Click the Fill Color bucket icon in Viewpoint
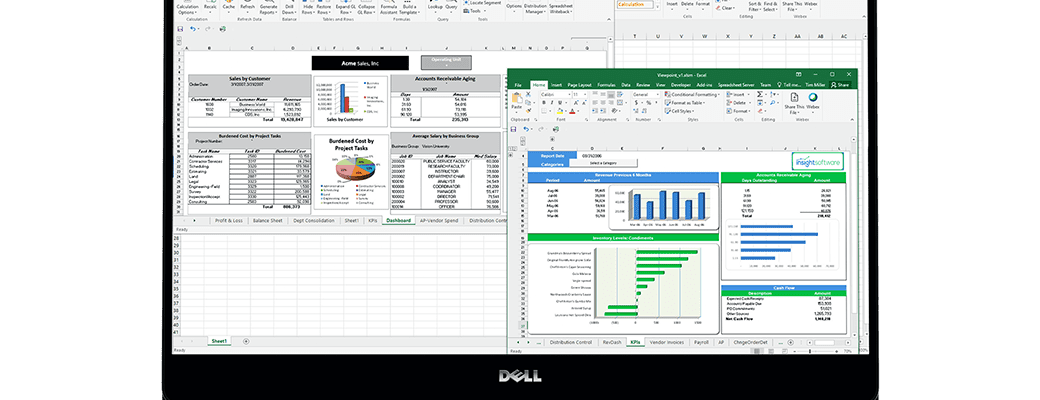Viewport: 1040px width, 400px height. [560, 111]
